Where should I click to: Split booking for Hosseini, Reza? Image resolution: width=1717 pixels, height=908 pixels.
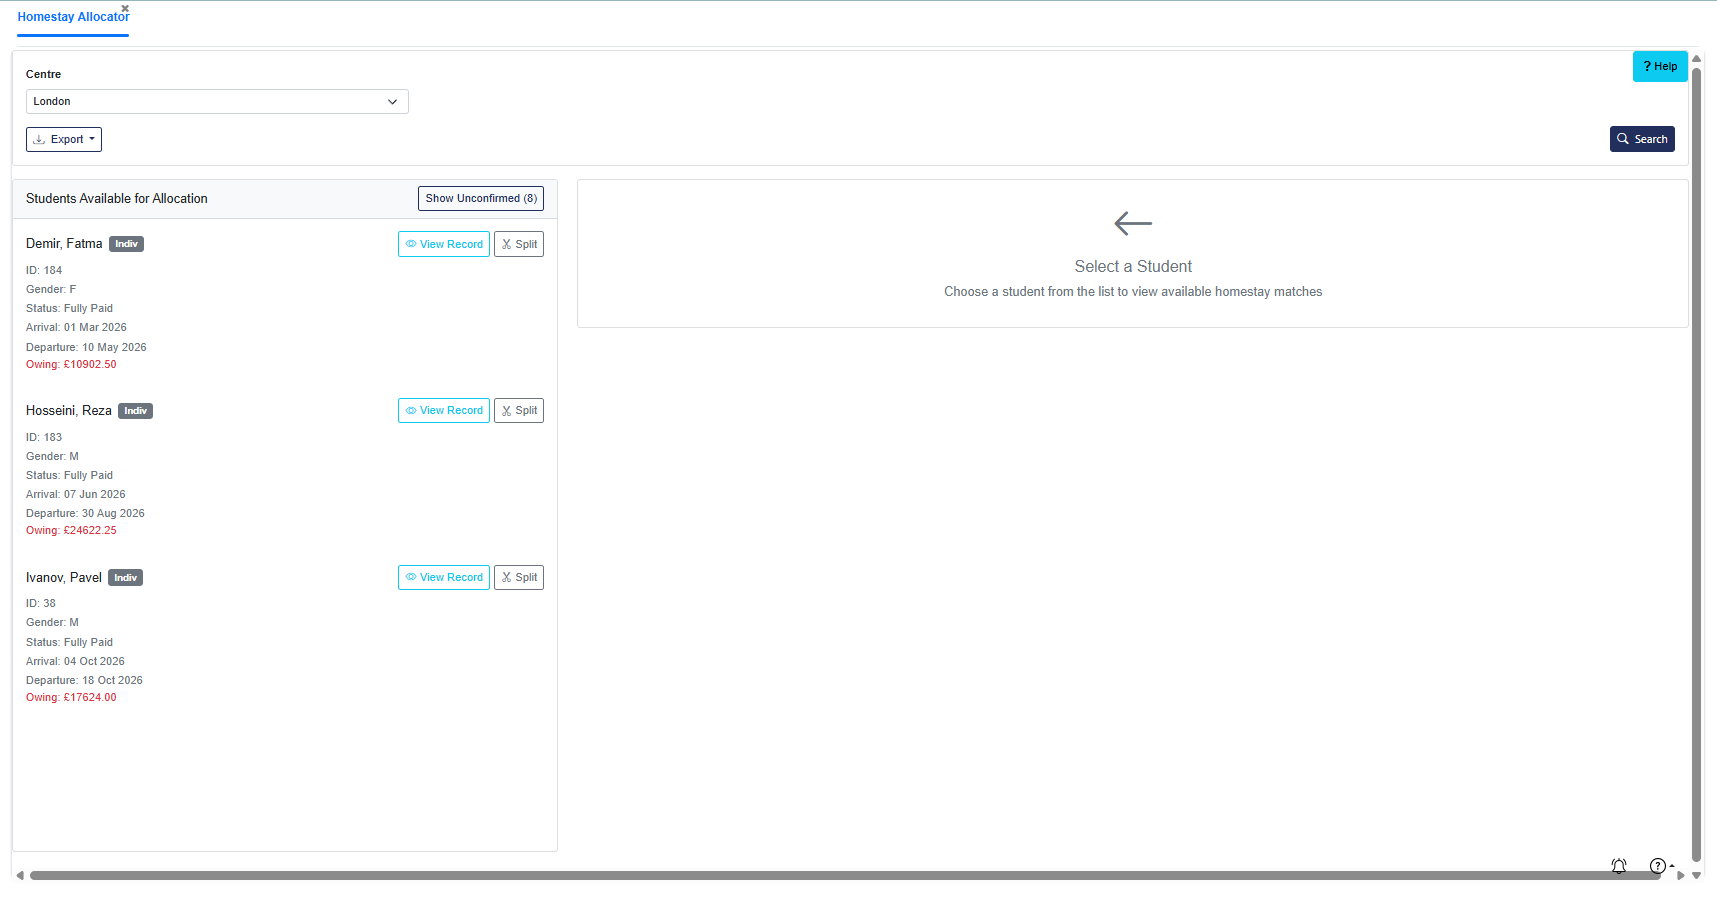click(x=519, y=410)
